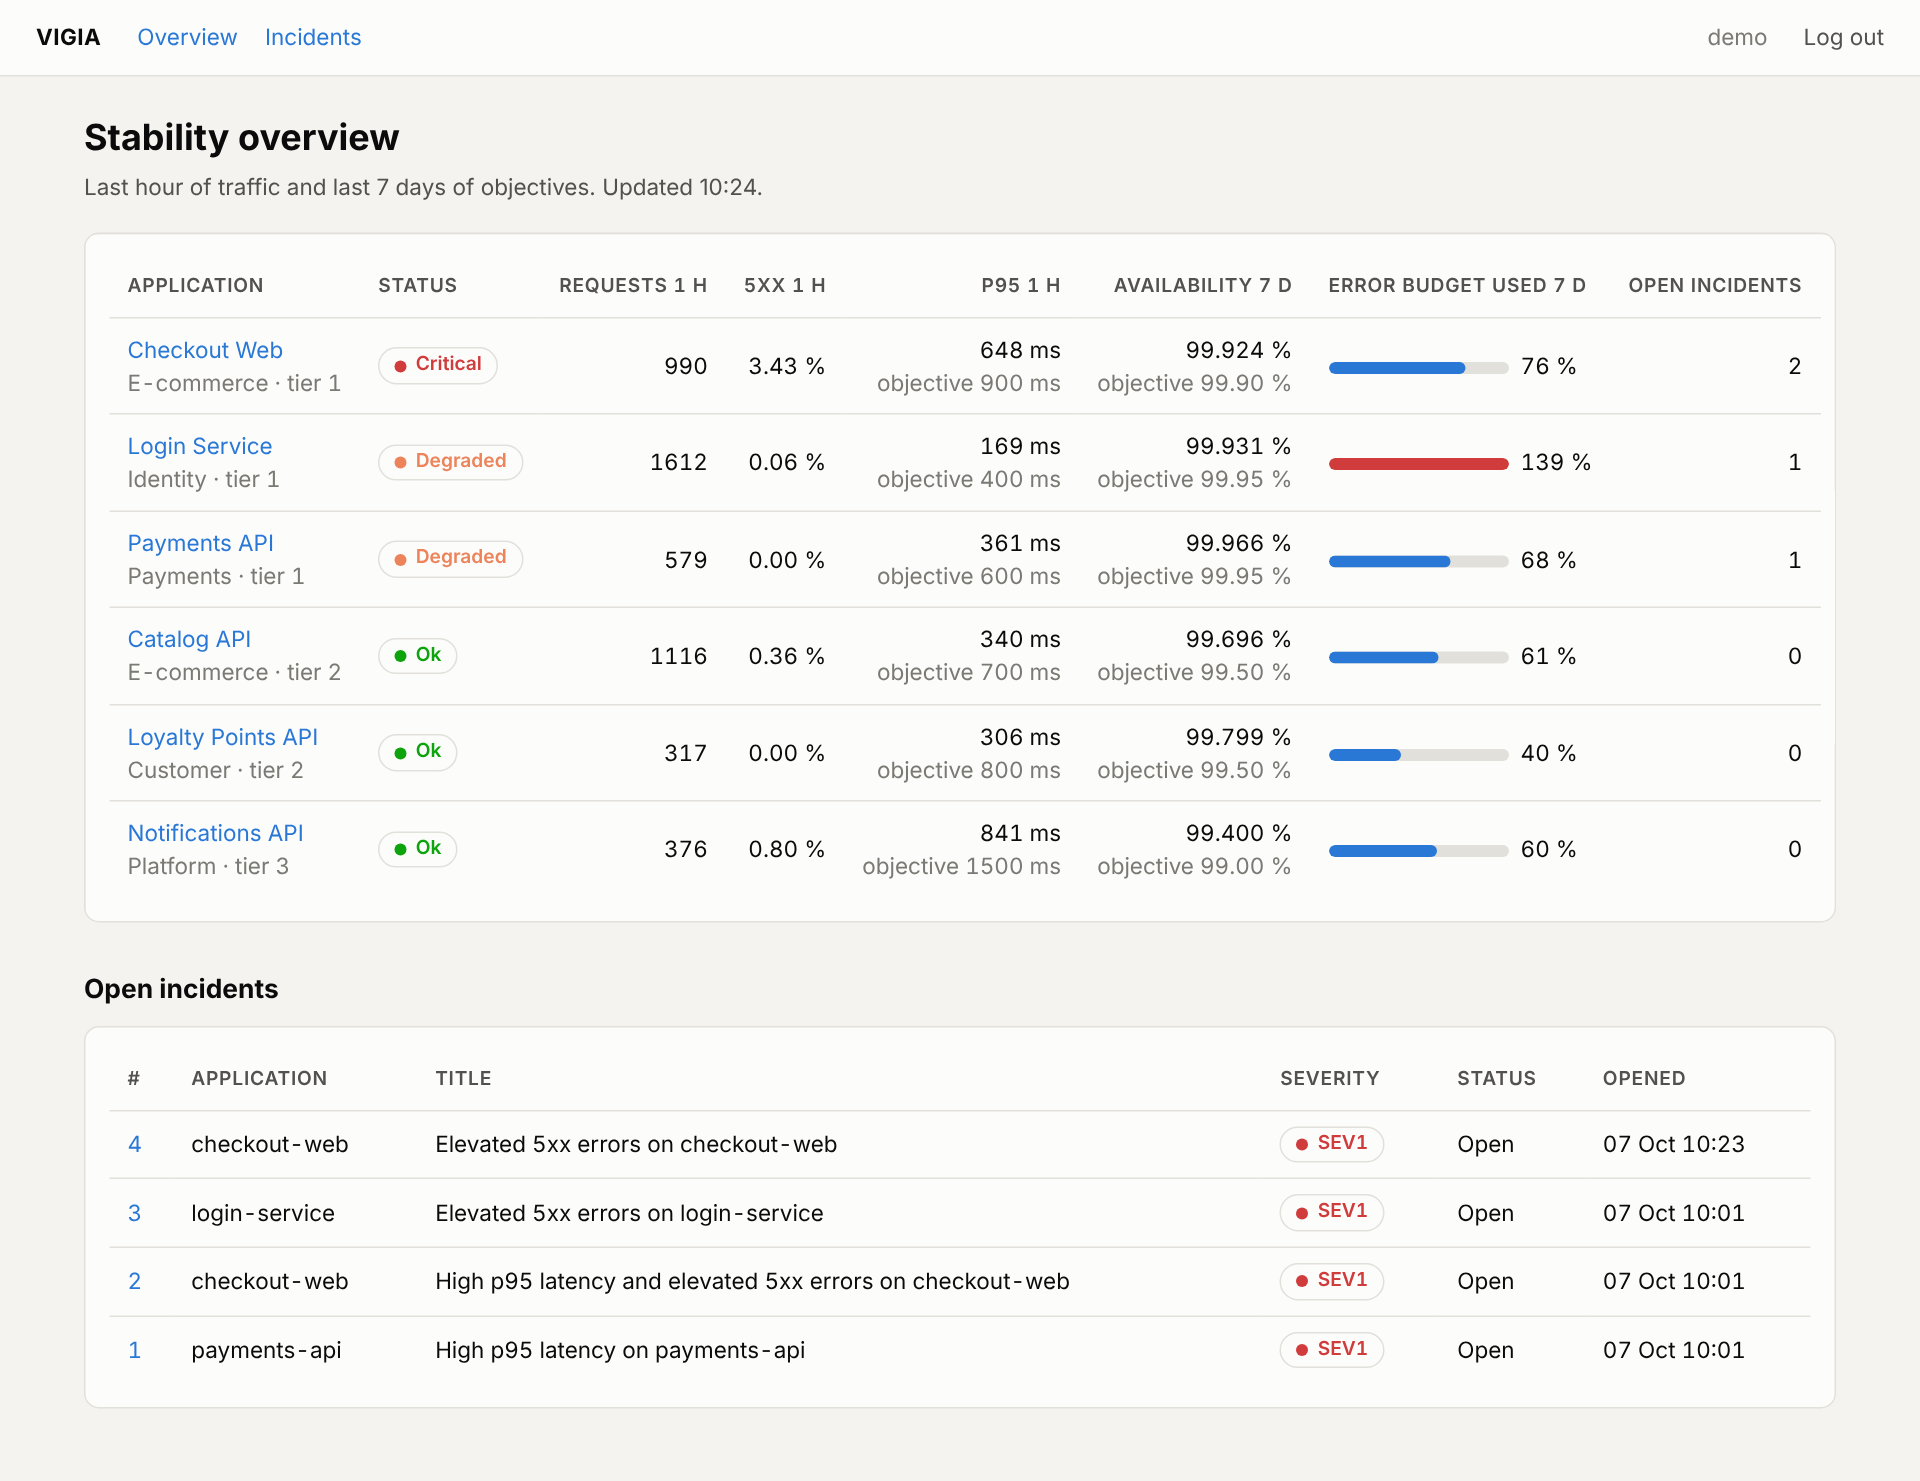The width and height of the screenshot is (1920, 1481).
Task: Open incident number 3
Action: coord(135,1213)
